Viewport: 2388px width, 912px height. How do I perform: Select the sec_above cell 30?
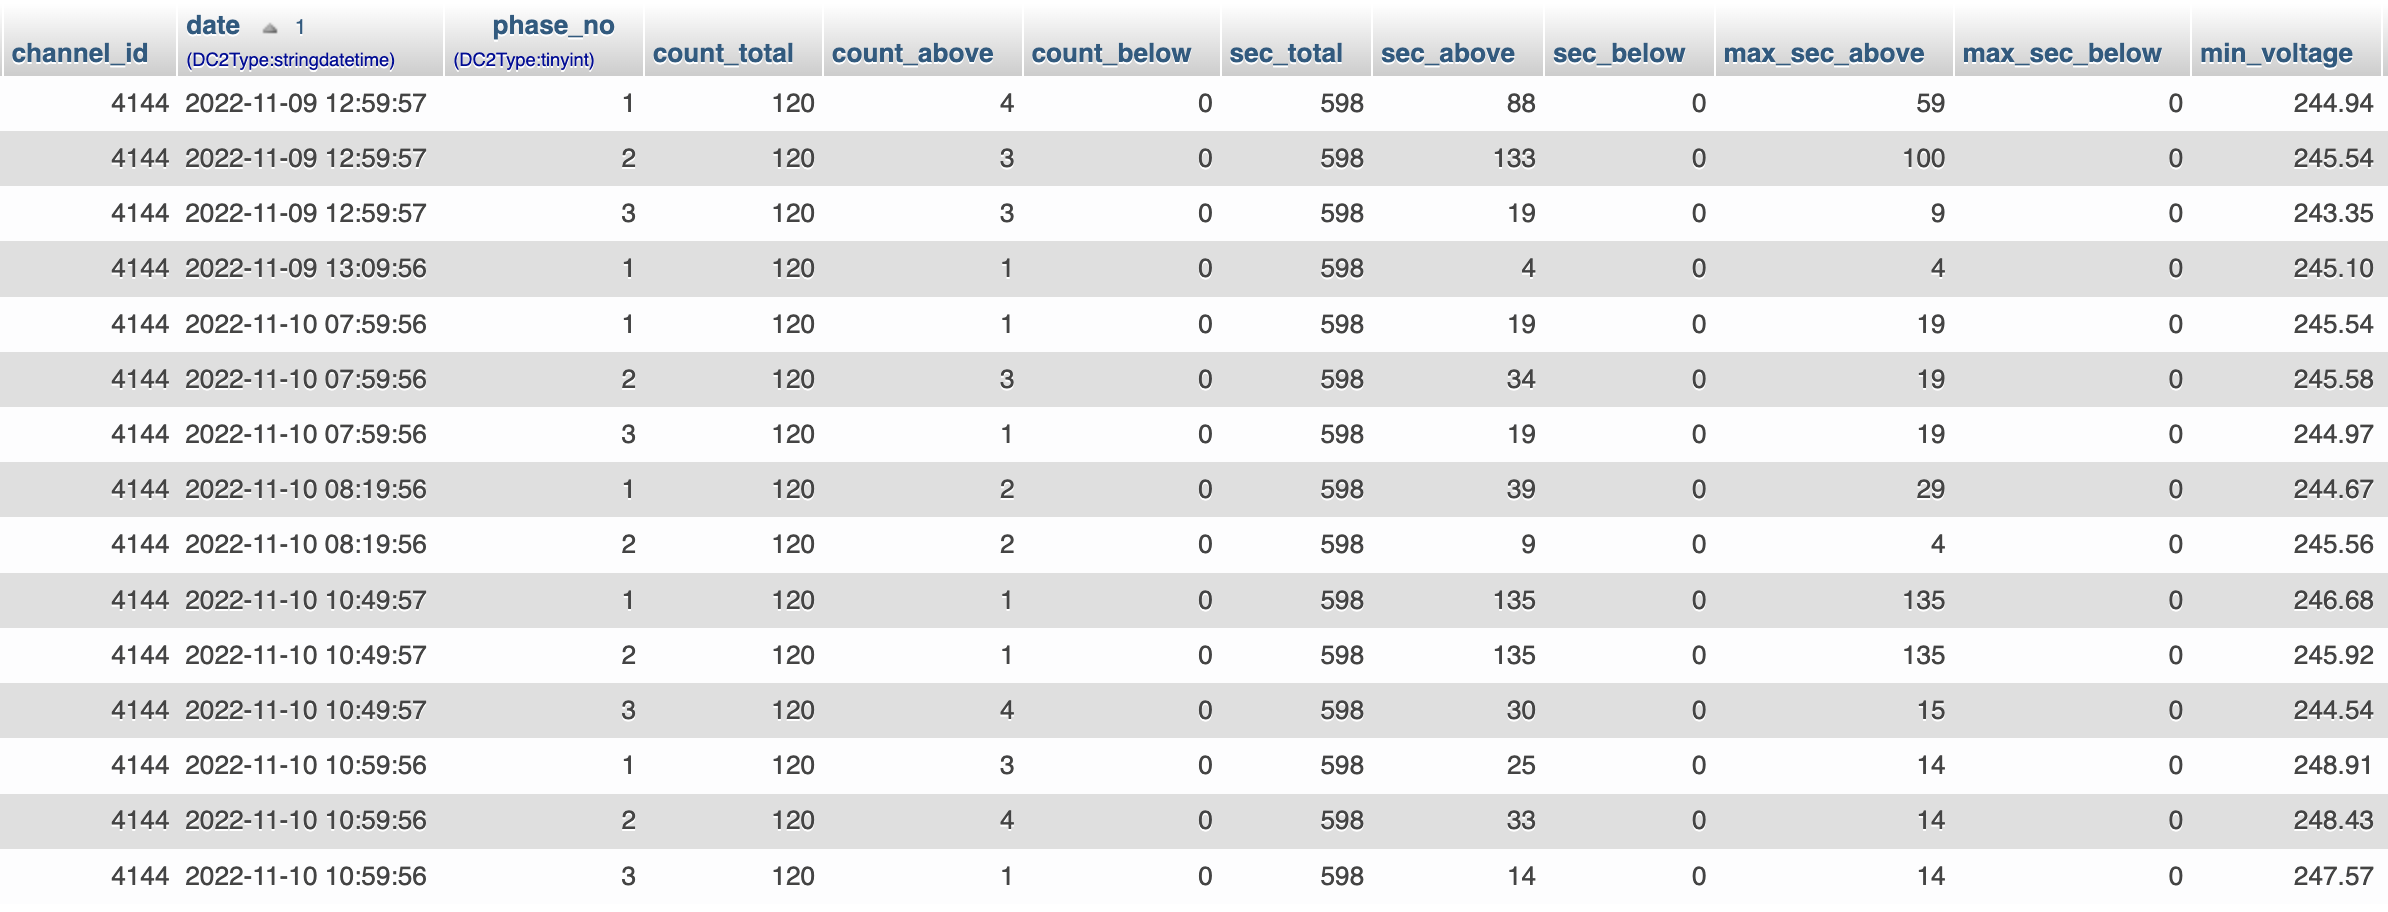click(x=1521, y=710)
